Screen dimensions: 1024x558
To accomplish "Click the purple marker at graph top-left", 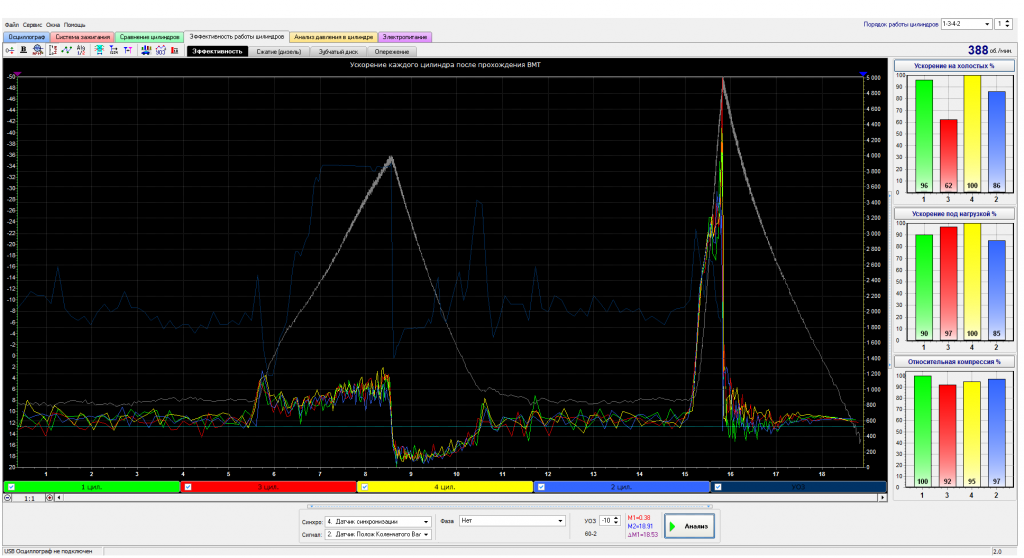I will [x=18, y=74].
